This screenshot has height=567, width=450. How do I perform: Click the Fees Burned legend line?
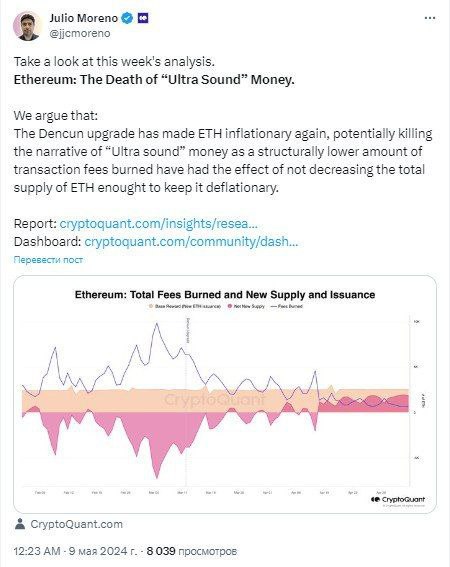click(273, 306)
